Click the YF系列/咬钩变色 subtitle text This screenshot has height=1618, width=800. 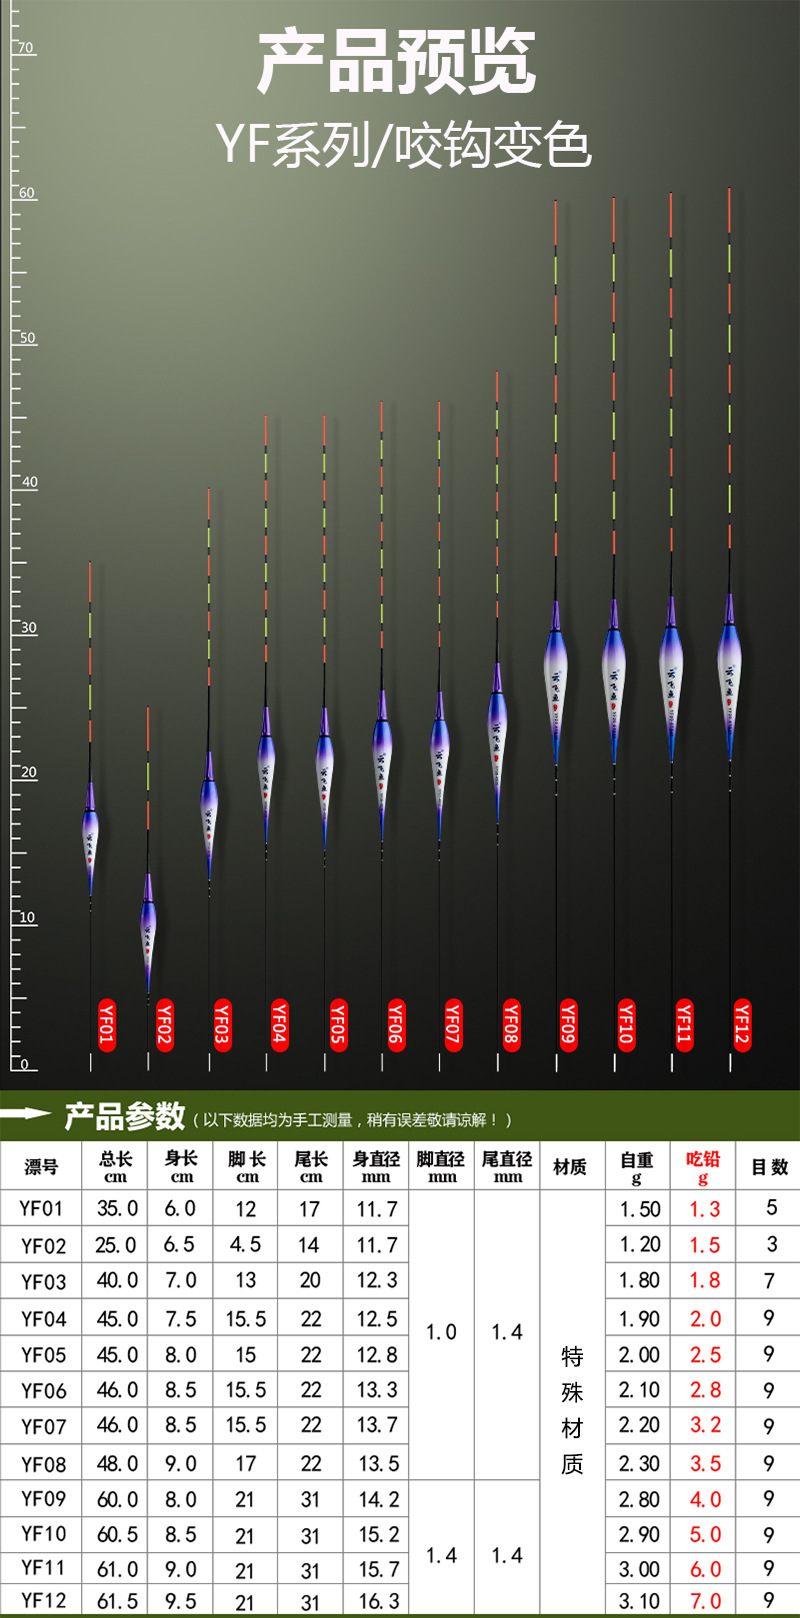[x=404, y=146]
